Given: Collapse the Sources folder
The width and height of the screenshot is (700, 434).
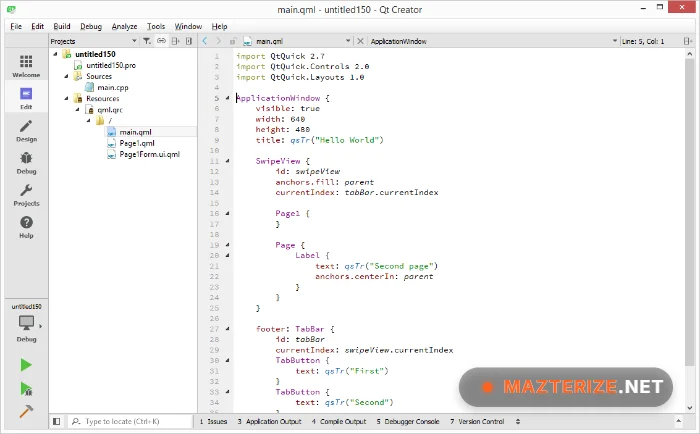Looking at the screenshot, I should pos(67,76).
